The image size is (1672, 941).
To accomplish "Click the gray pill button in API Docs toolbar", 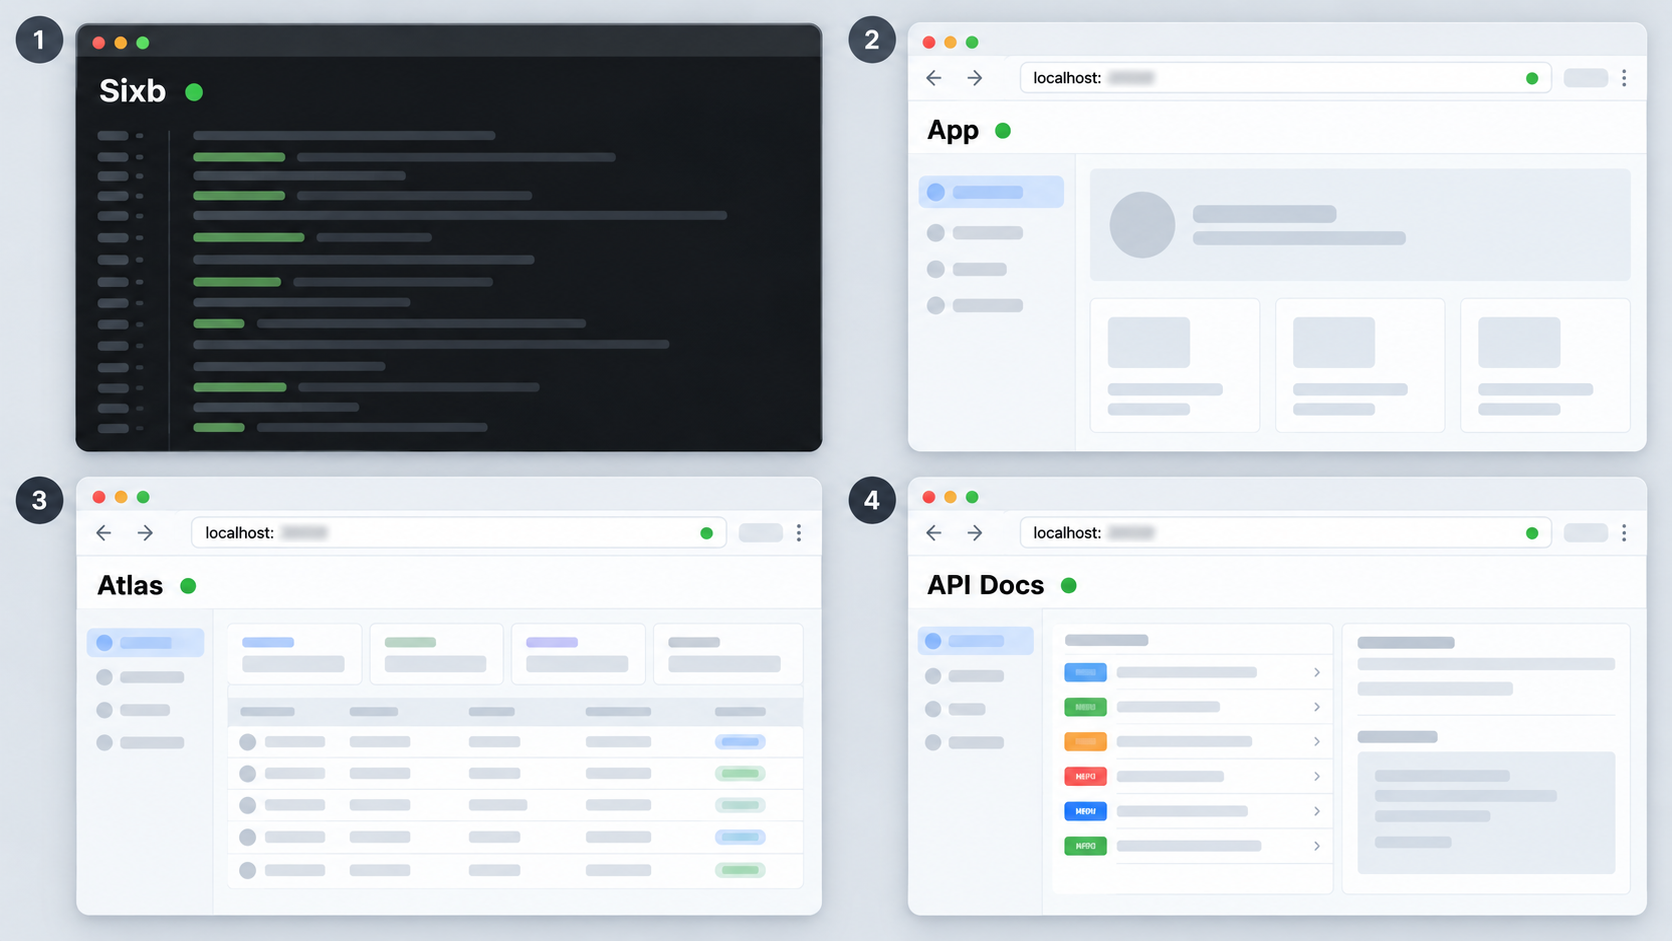I will click(1586, 533).
